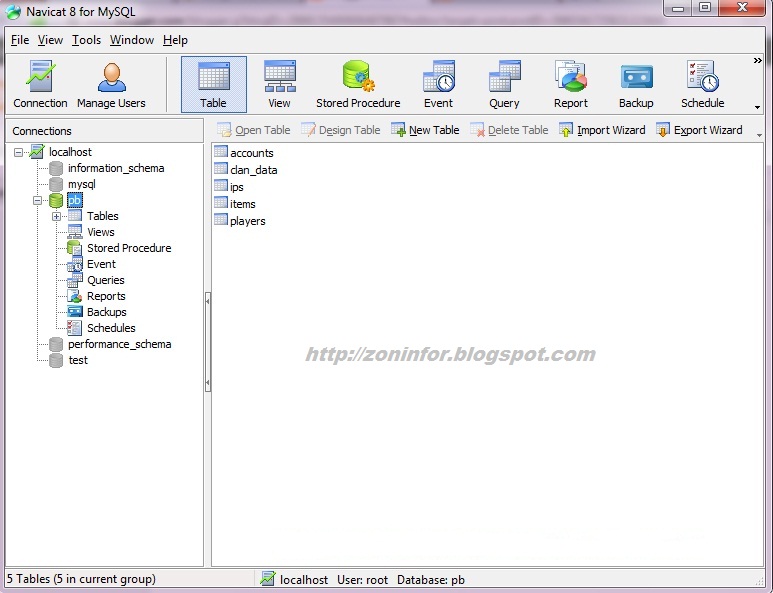773x593 pixels.
Task: Select performance_schema database
Action: click(x=119, y=344)
